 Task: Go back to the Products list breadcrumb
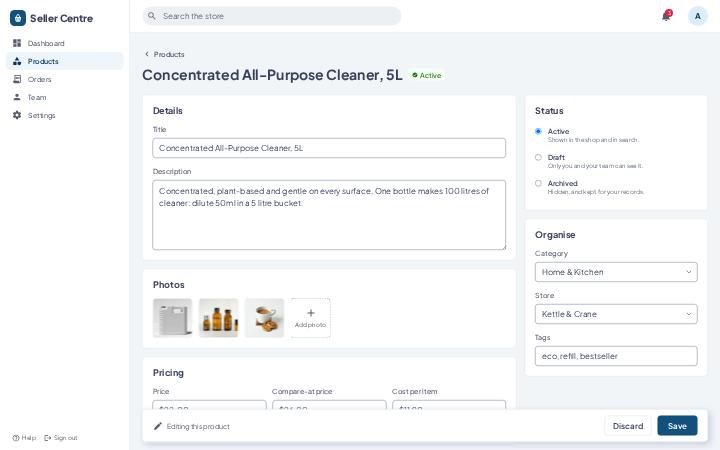coord(164,54)
